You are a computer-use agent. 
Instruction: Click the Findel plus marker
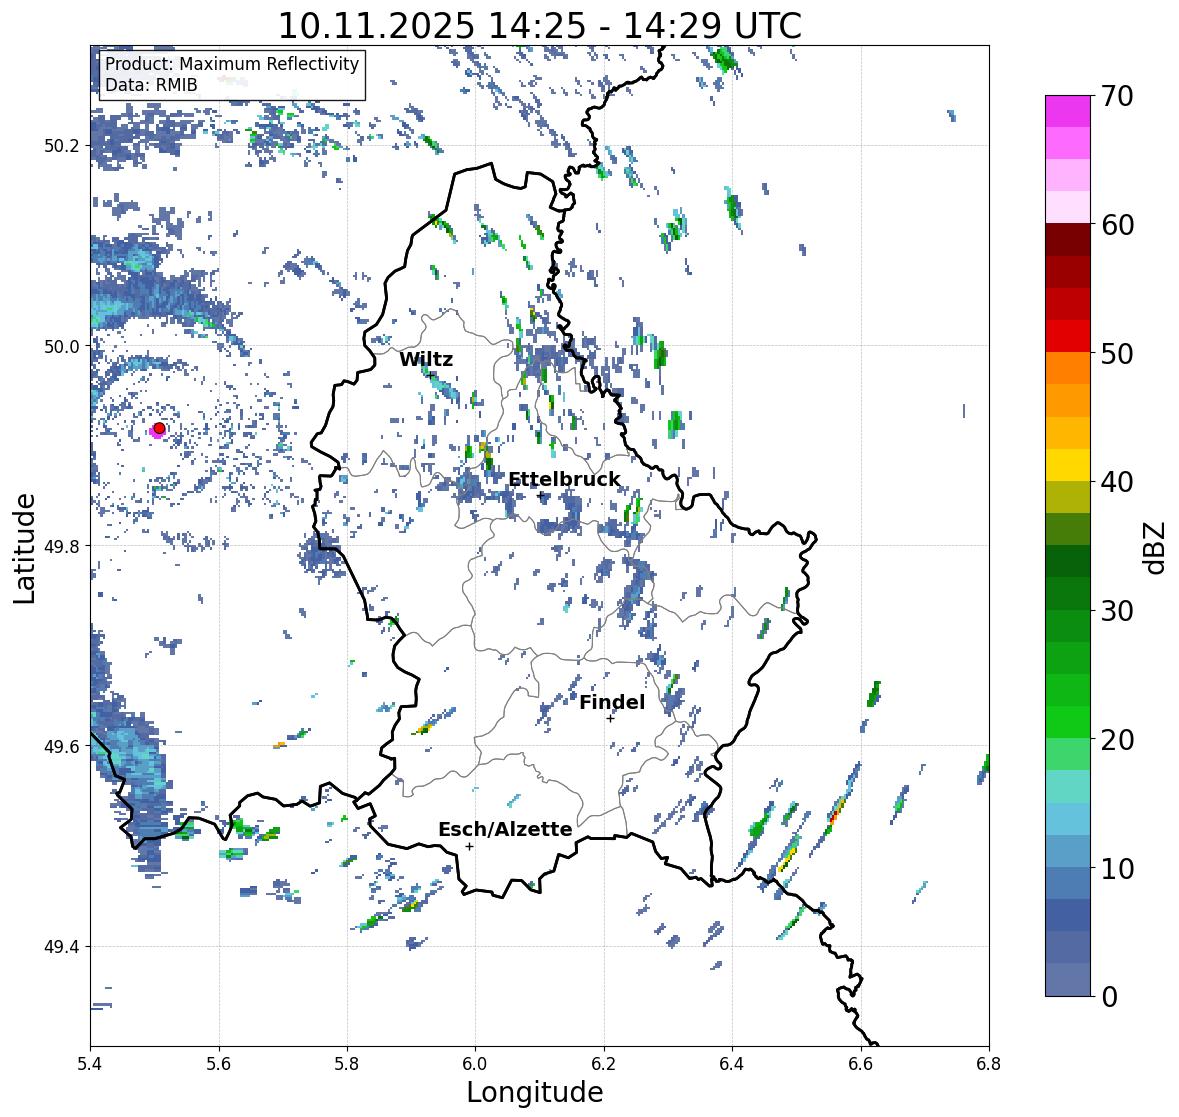pos(611,719)
